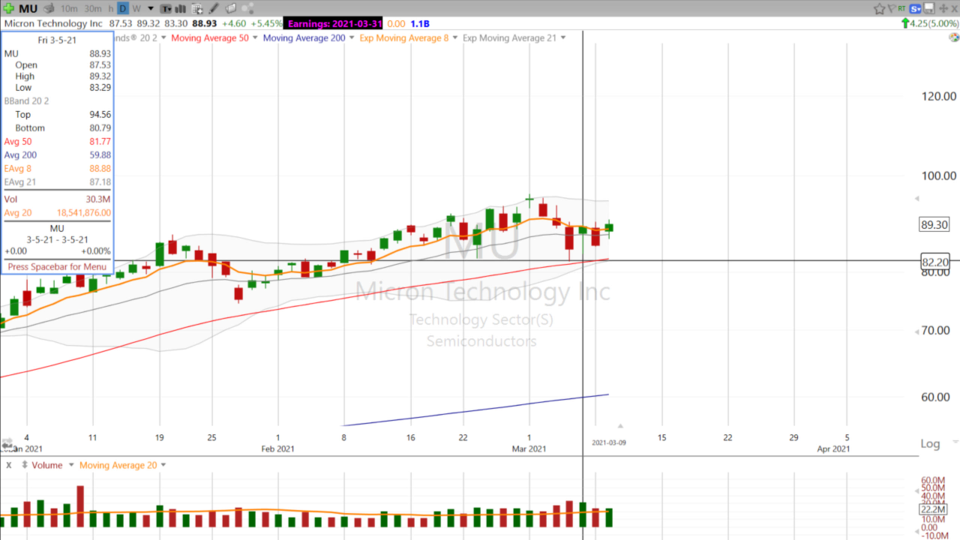Switch to the 10m time frame

coord(69,9)
